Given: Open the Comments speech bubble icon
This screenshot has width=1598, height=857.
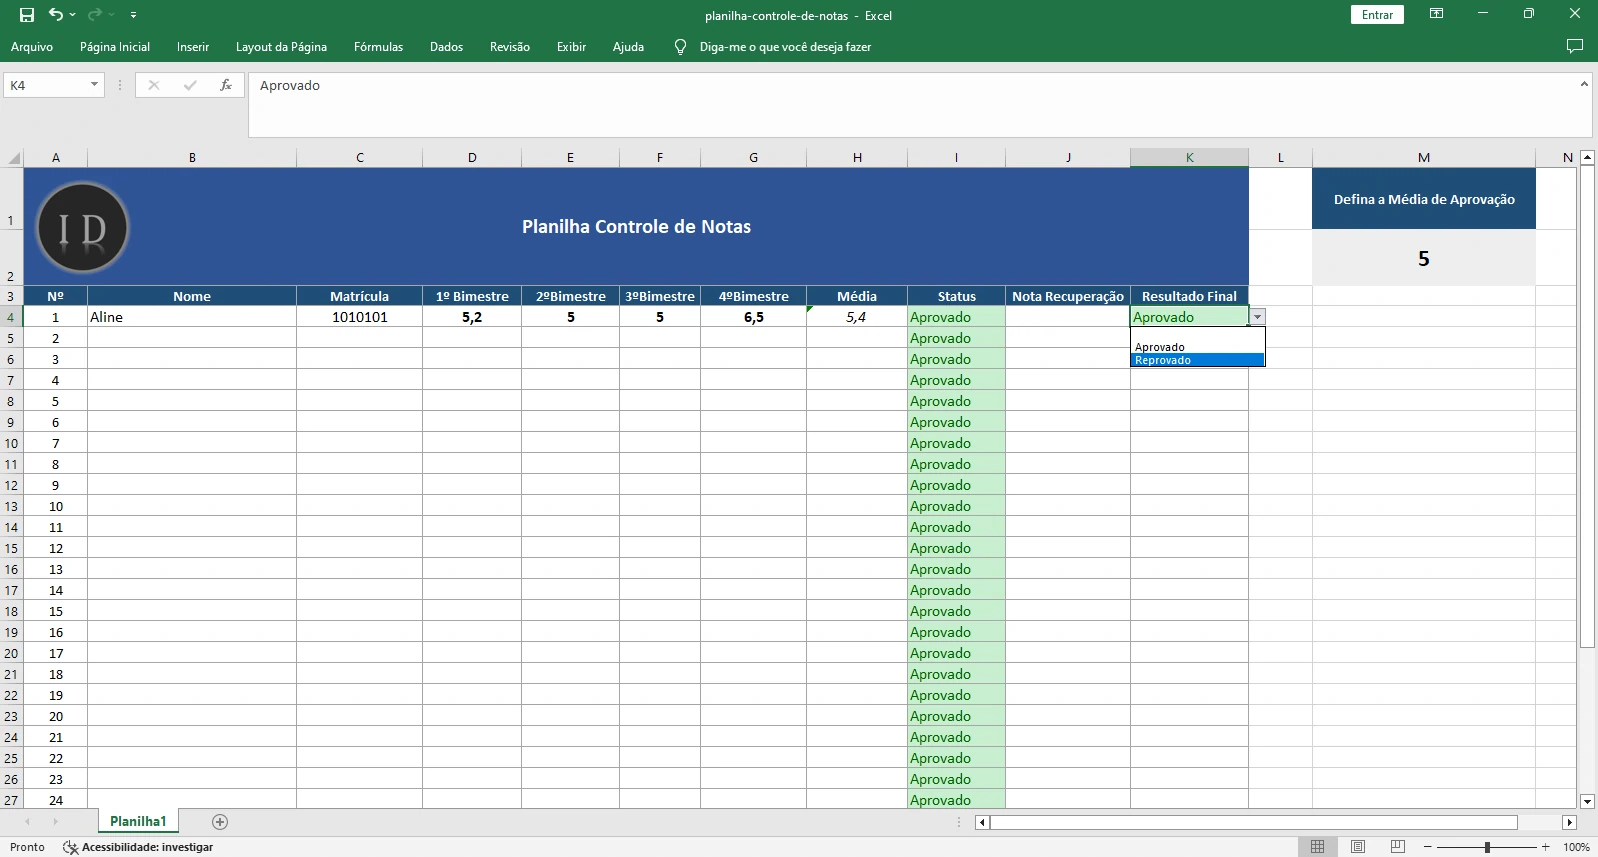Looking at the screenshot, I should click(1574, 47).
